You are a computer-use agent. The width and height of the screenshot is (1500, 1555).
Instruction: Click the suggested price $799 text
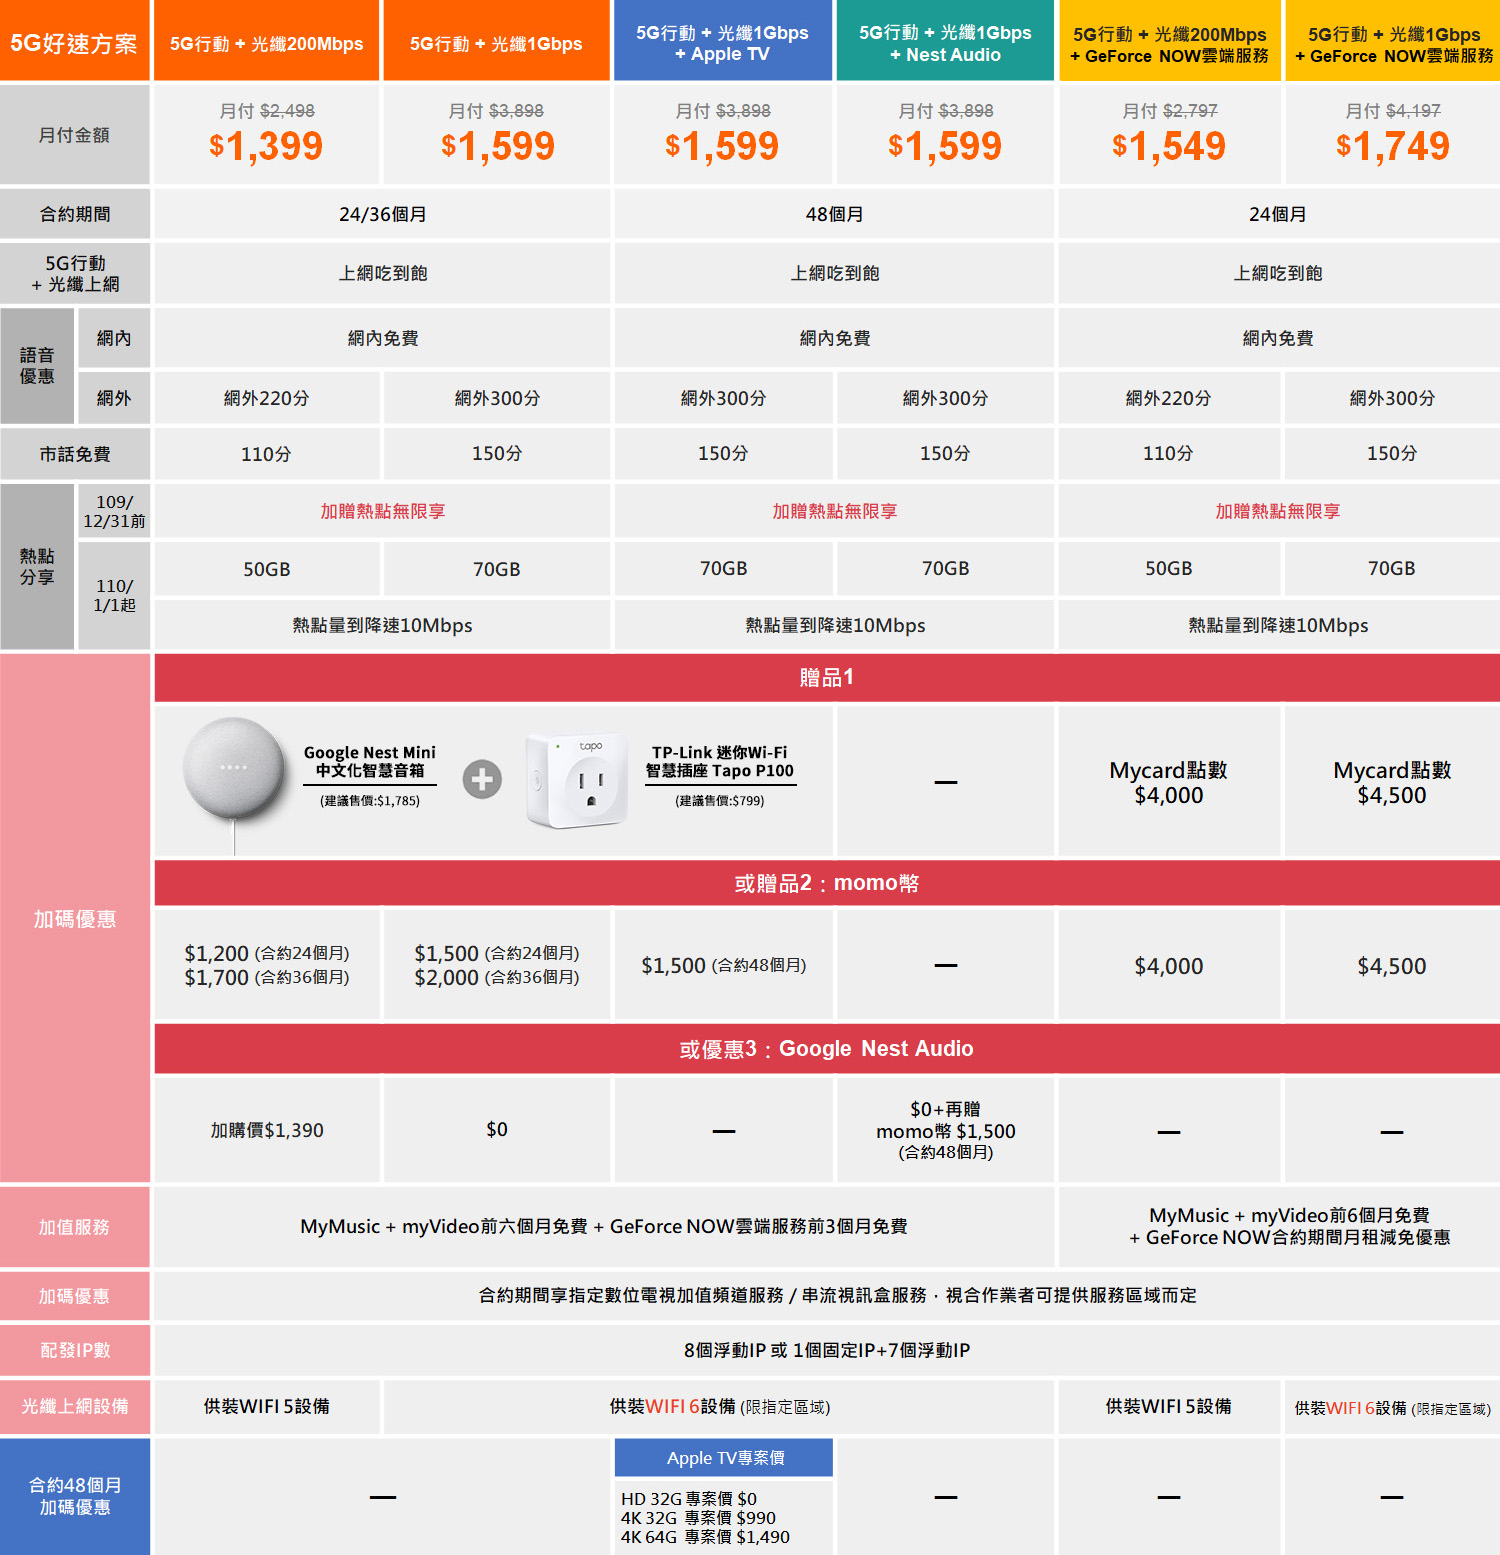tap(720, 801)
